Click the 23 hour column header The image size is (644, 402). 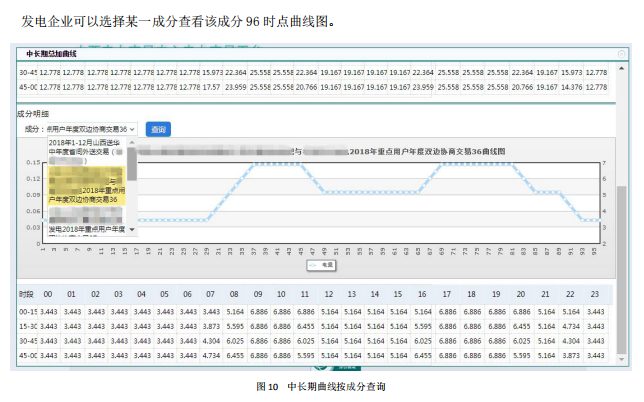(x=595, y=294)
